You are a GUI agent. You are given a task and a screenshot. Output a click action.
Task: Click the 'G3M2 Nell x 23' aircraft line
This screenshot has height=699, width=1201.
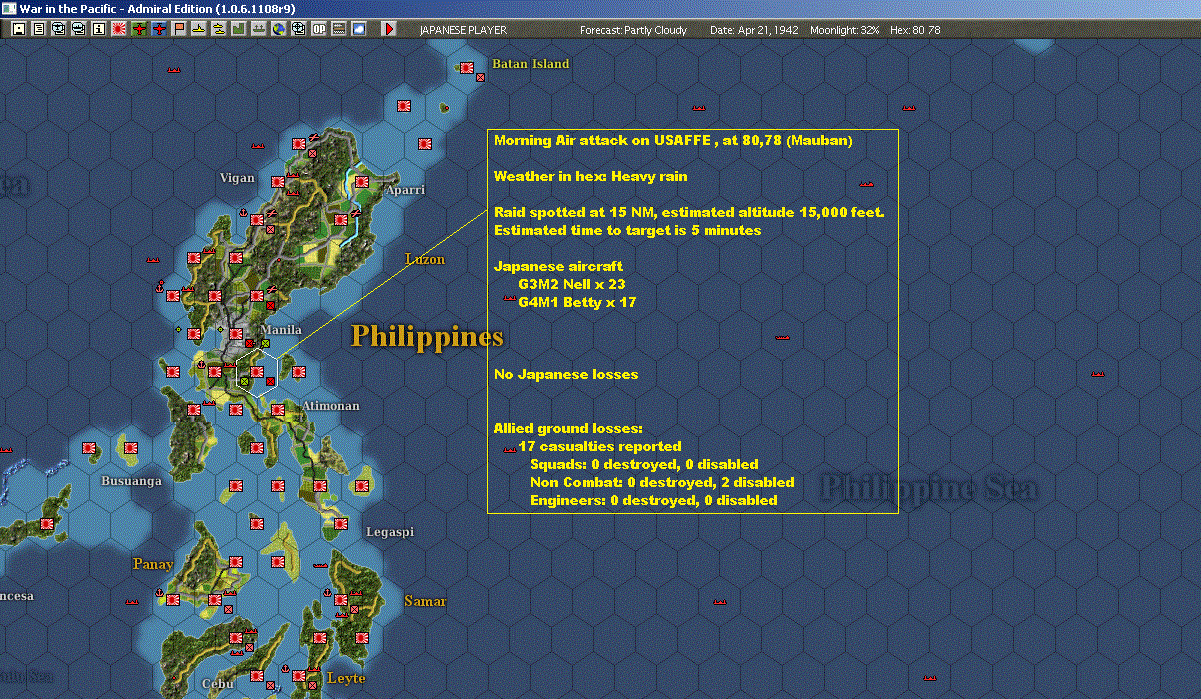[572, 284]
